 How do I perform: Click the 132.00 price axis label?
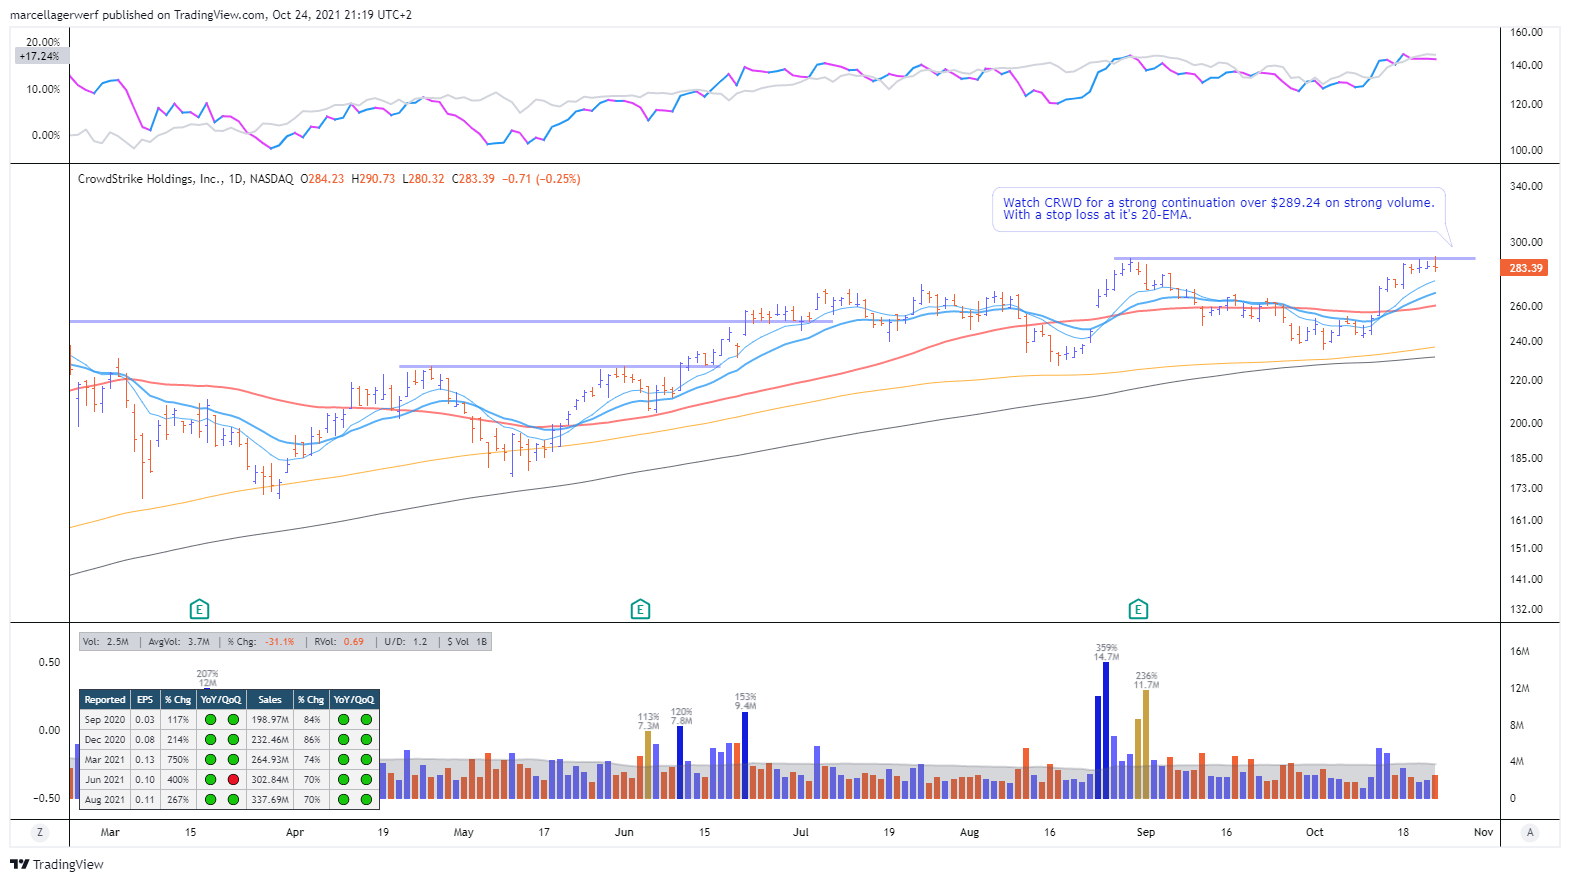[x=1526, y=609]
